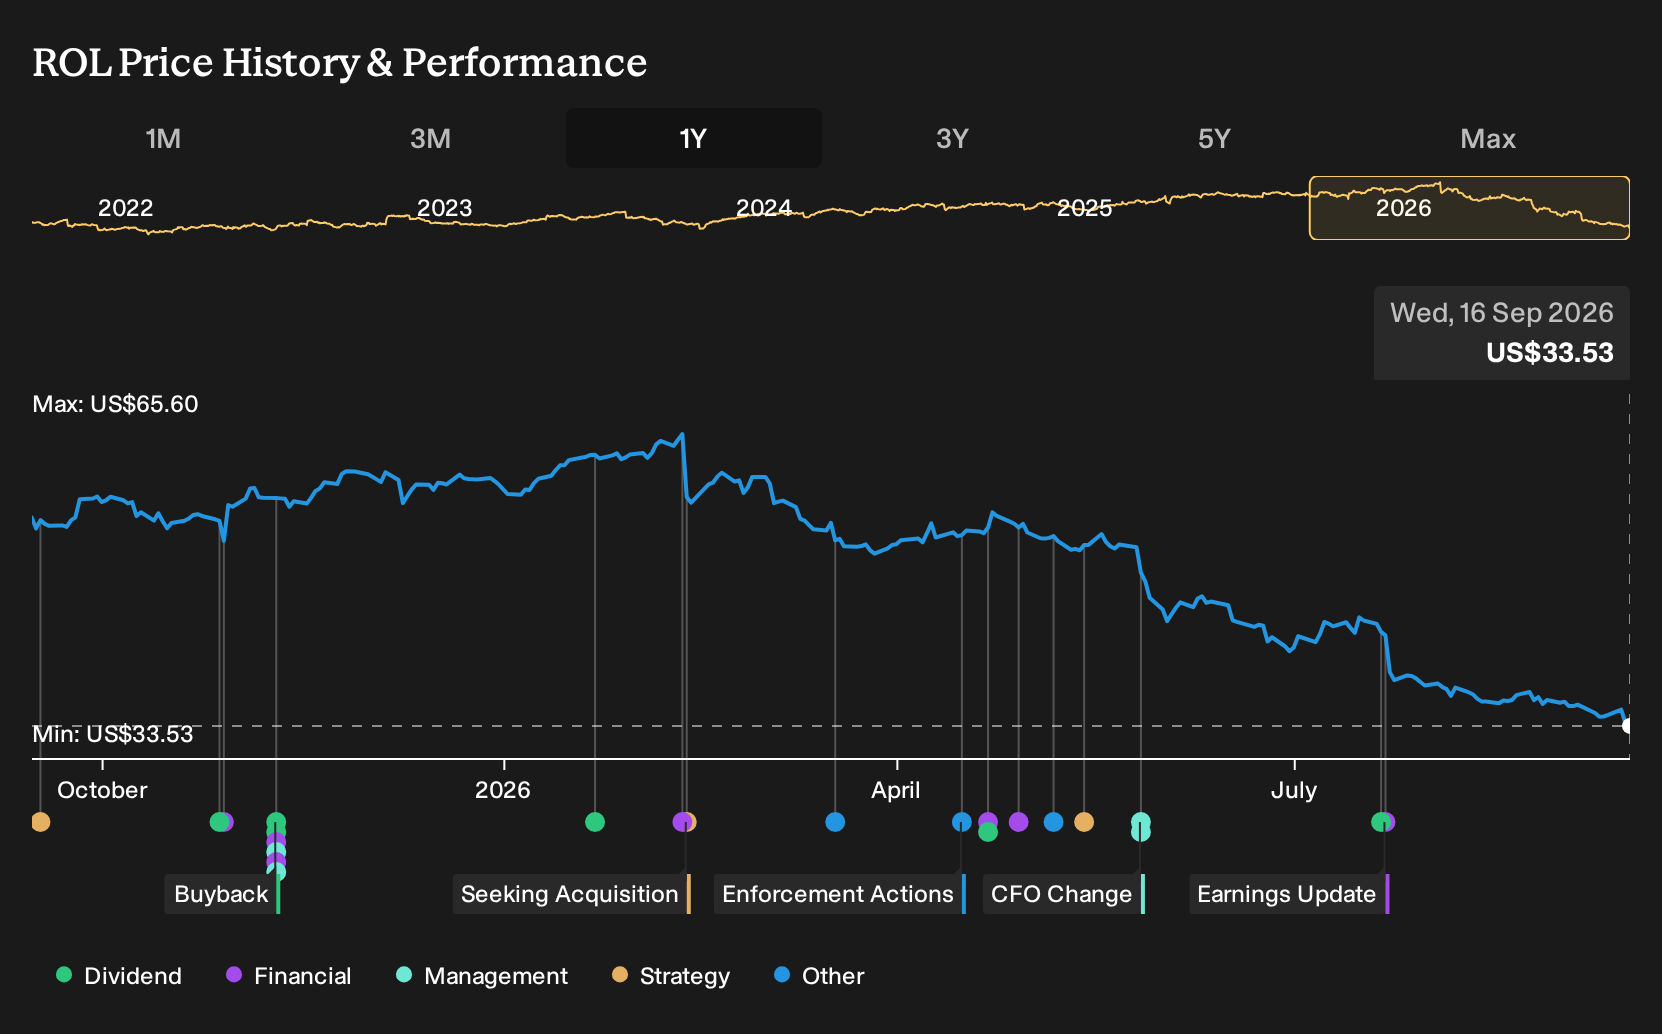The width and height of the screenshot is (1662, 1034).
Task: Click the CFO Change event label
Action: pos(1063,894)
